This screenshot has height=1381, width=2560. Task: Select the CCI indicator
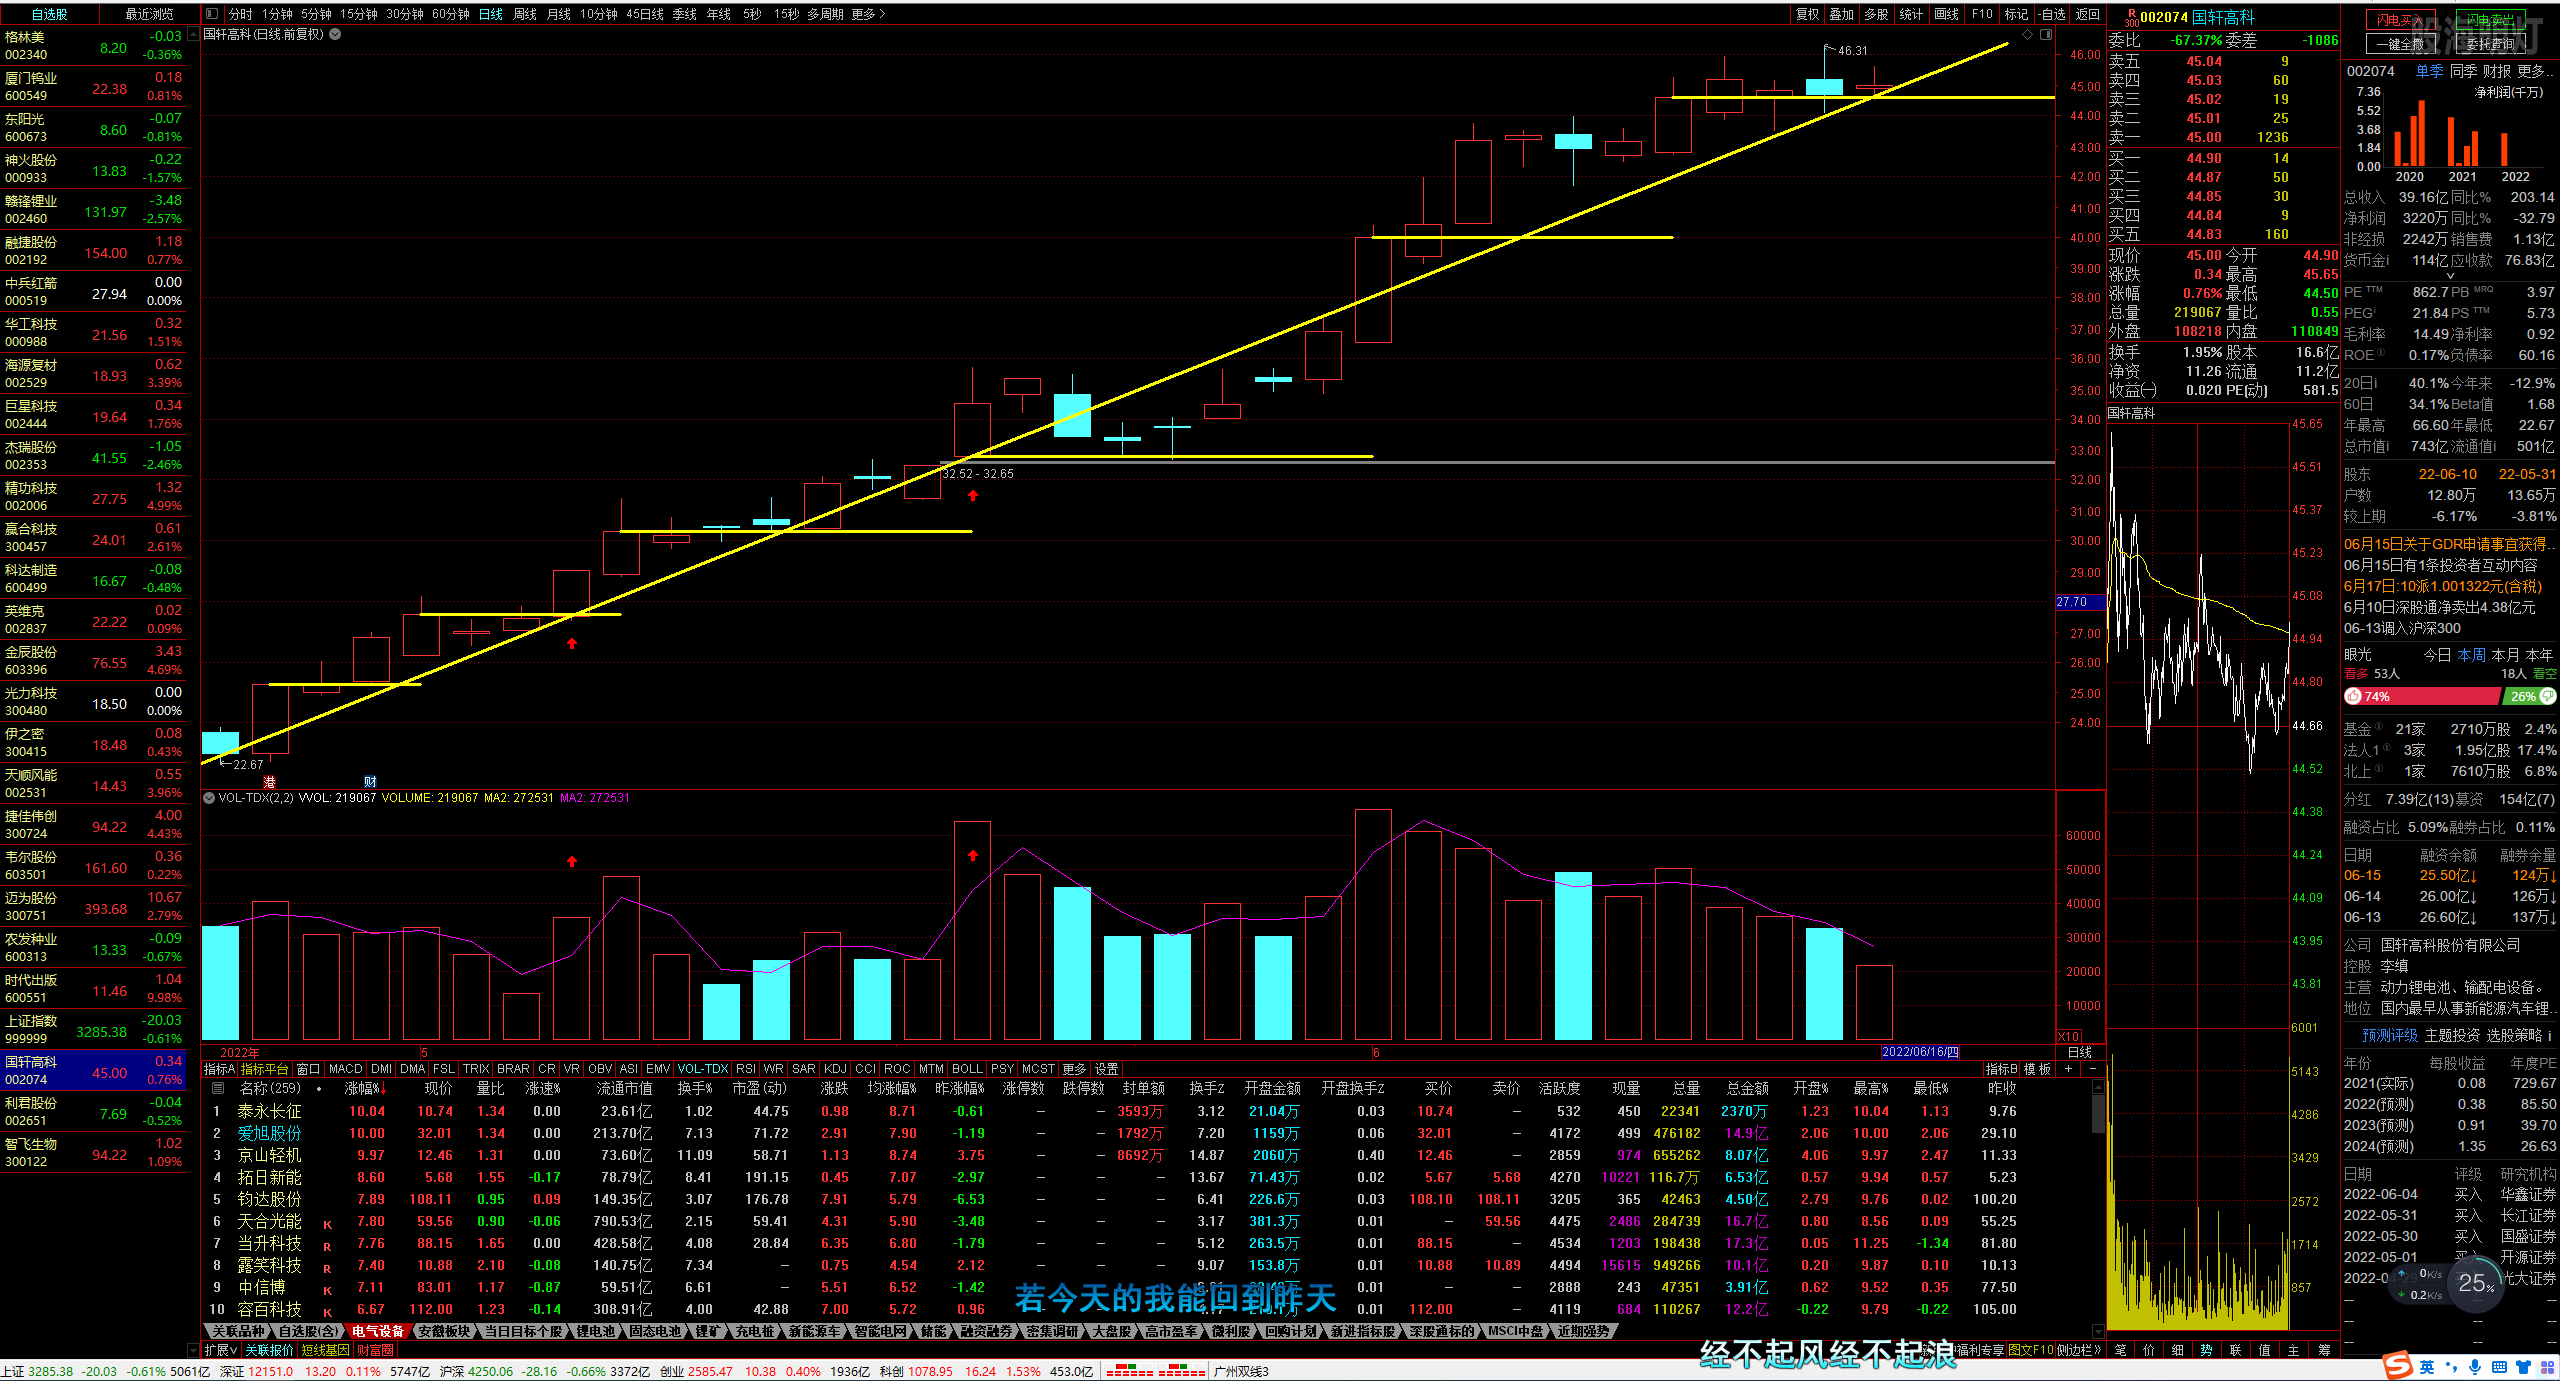(866, 1069)
